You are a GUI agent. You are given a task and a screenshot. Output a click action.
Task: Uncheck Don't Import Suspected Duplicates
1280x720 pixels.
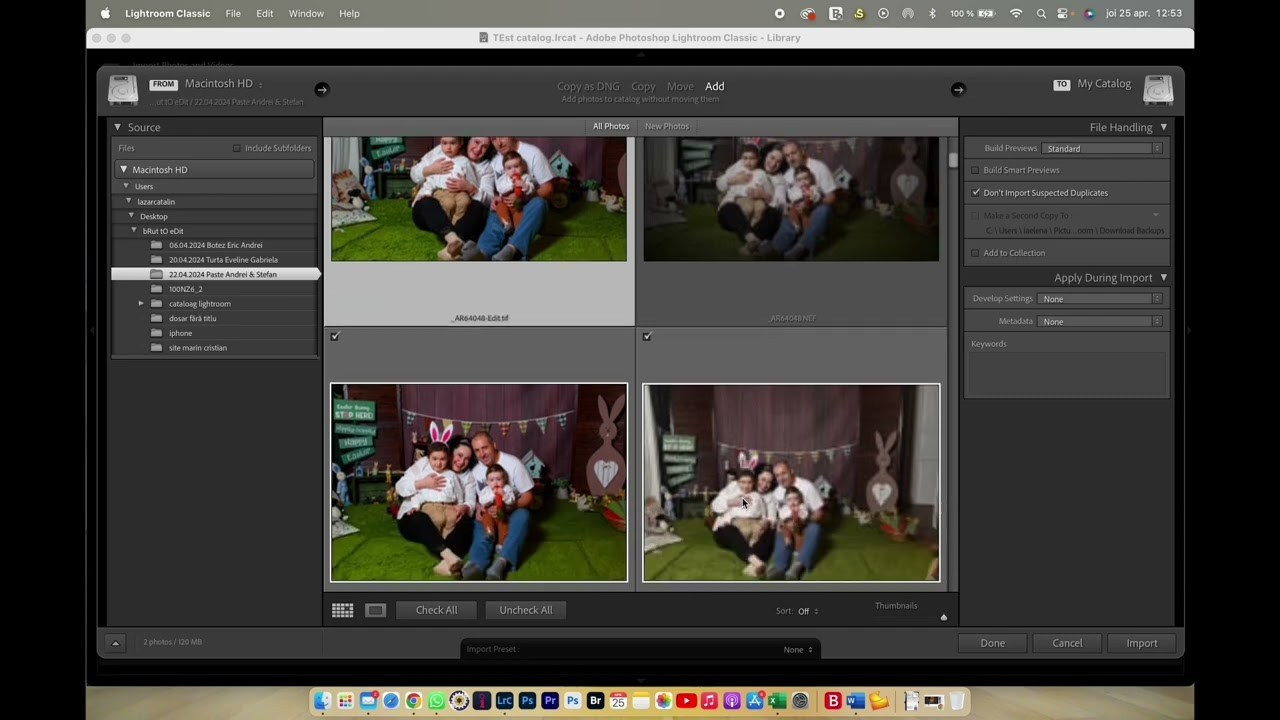pyautogui.click(x=975, y=192)
